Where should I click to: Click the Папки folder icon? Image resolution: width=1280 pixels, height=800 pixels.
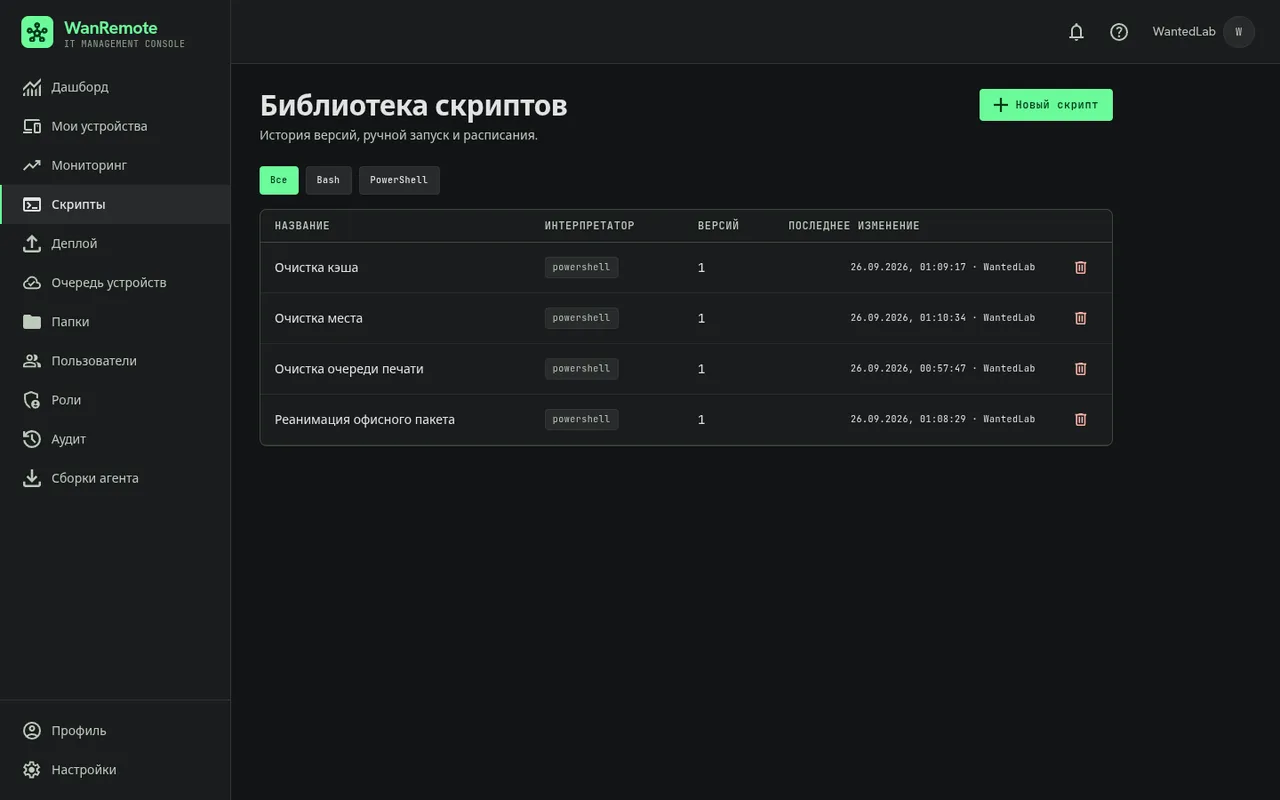pyautogui.click(x=32, y=321)
